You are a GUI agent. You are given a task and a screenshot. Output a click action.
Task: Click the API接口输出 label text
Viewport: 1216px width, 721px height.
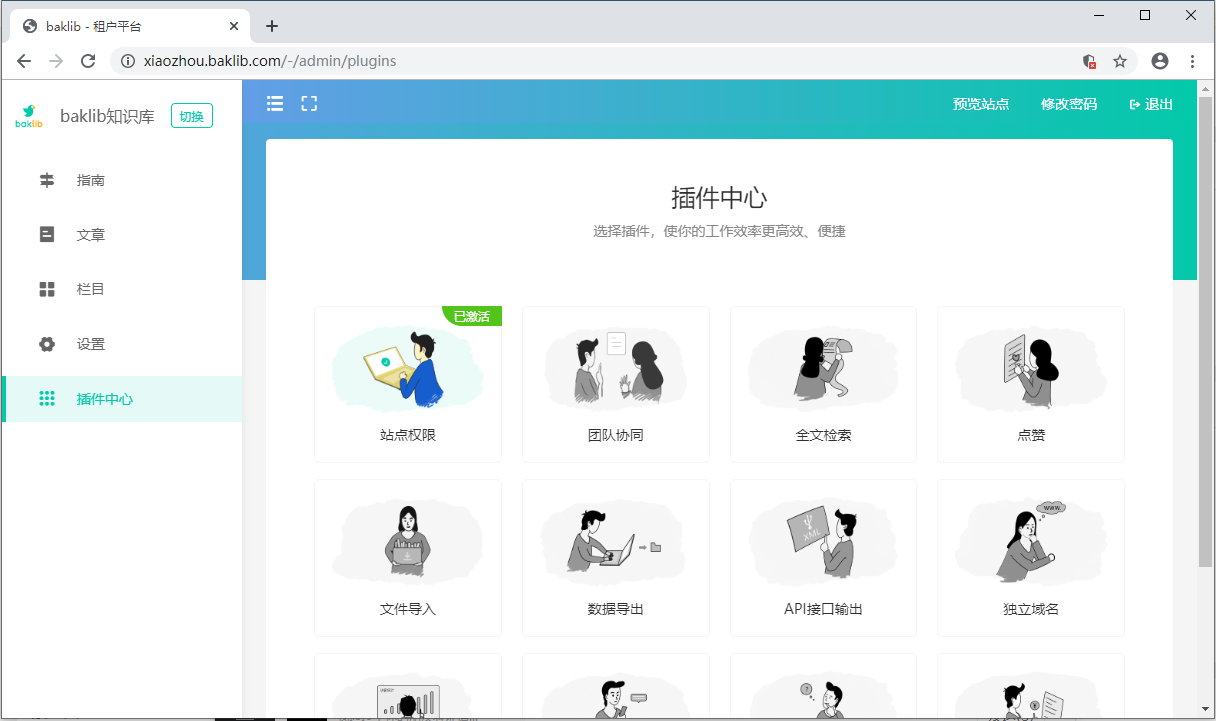point(823,609)
